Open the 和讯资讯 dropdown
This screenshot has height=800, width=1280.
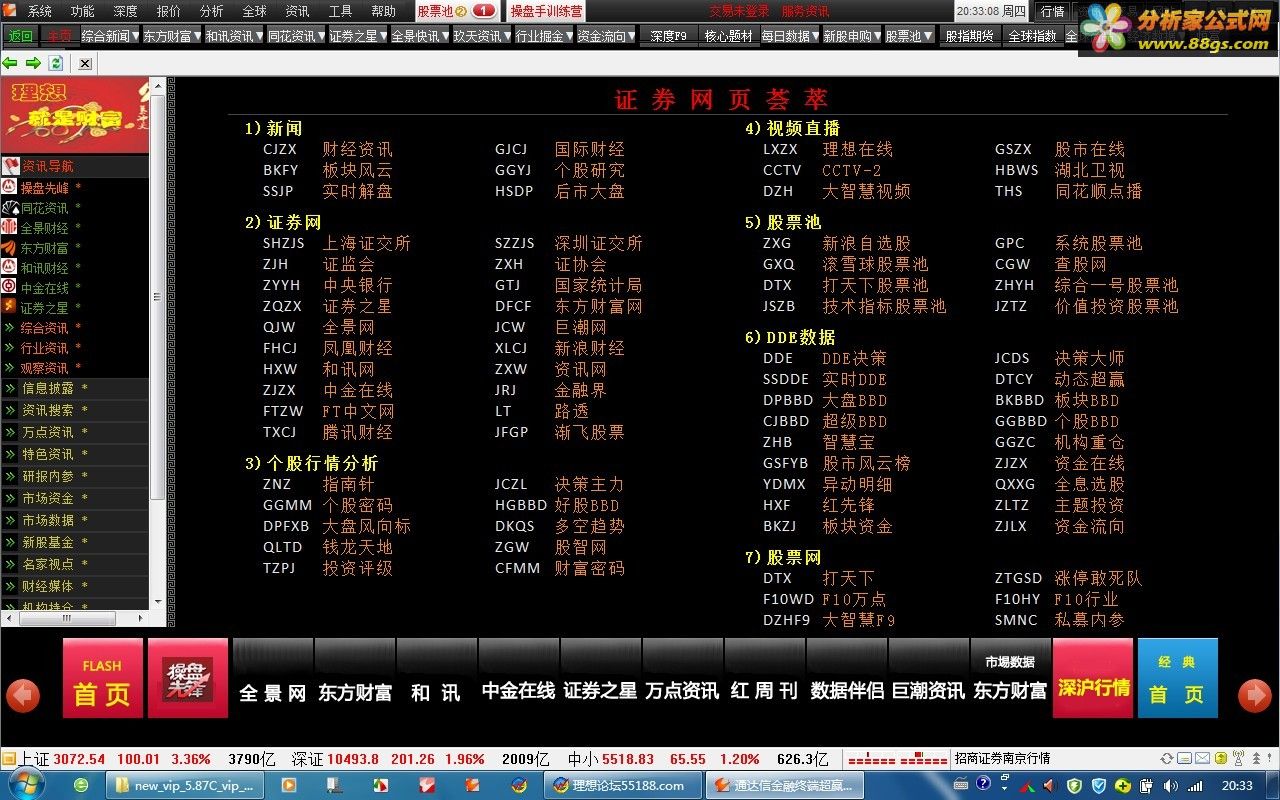(232, 35)
